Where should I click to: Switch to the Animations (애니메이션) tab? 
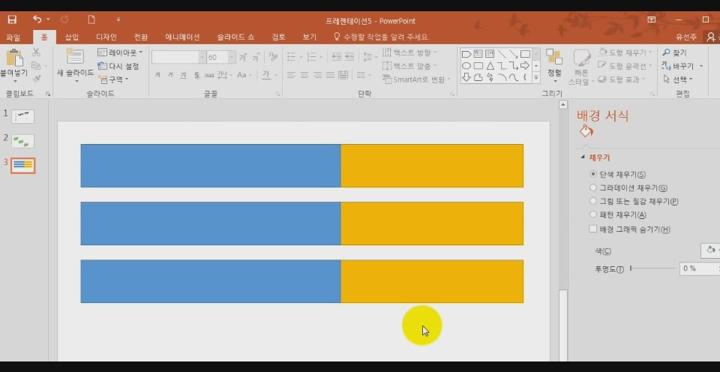[182, 37]
